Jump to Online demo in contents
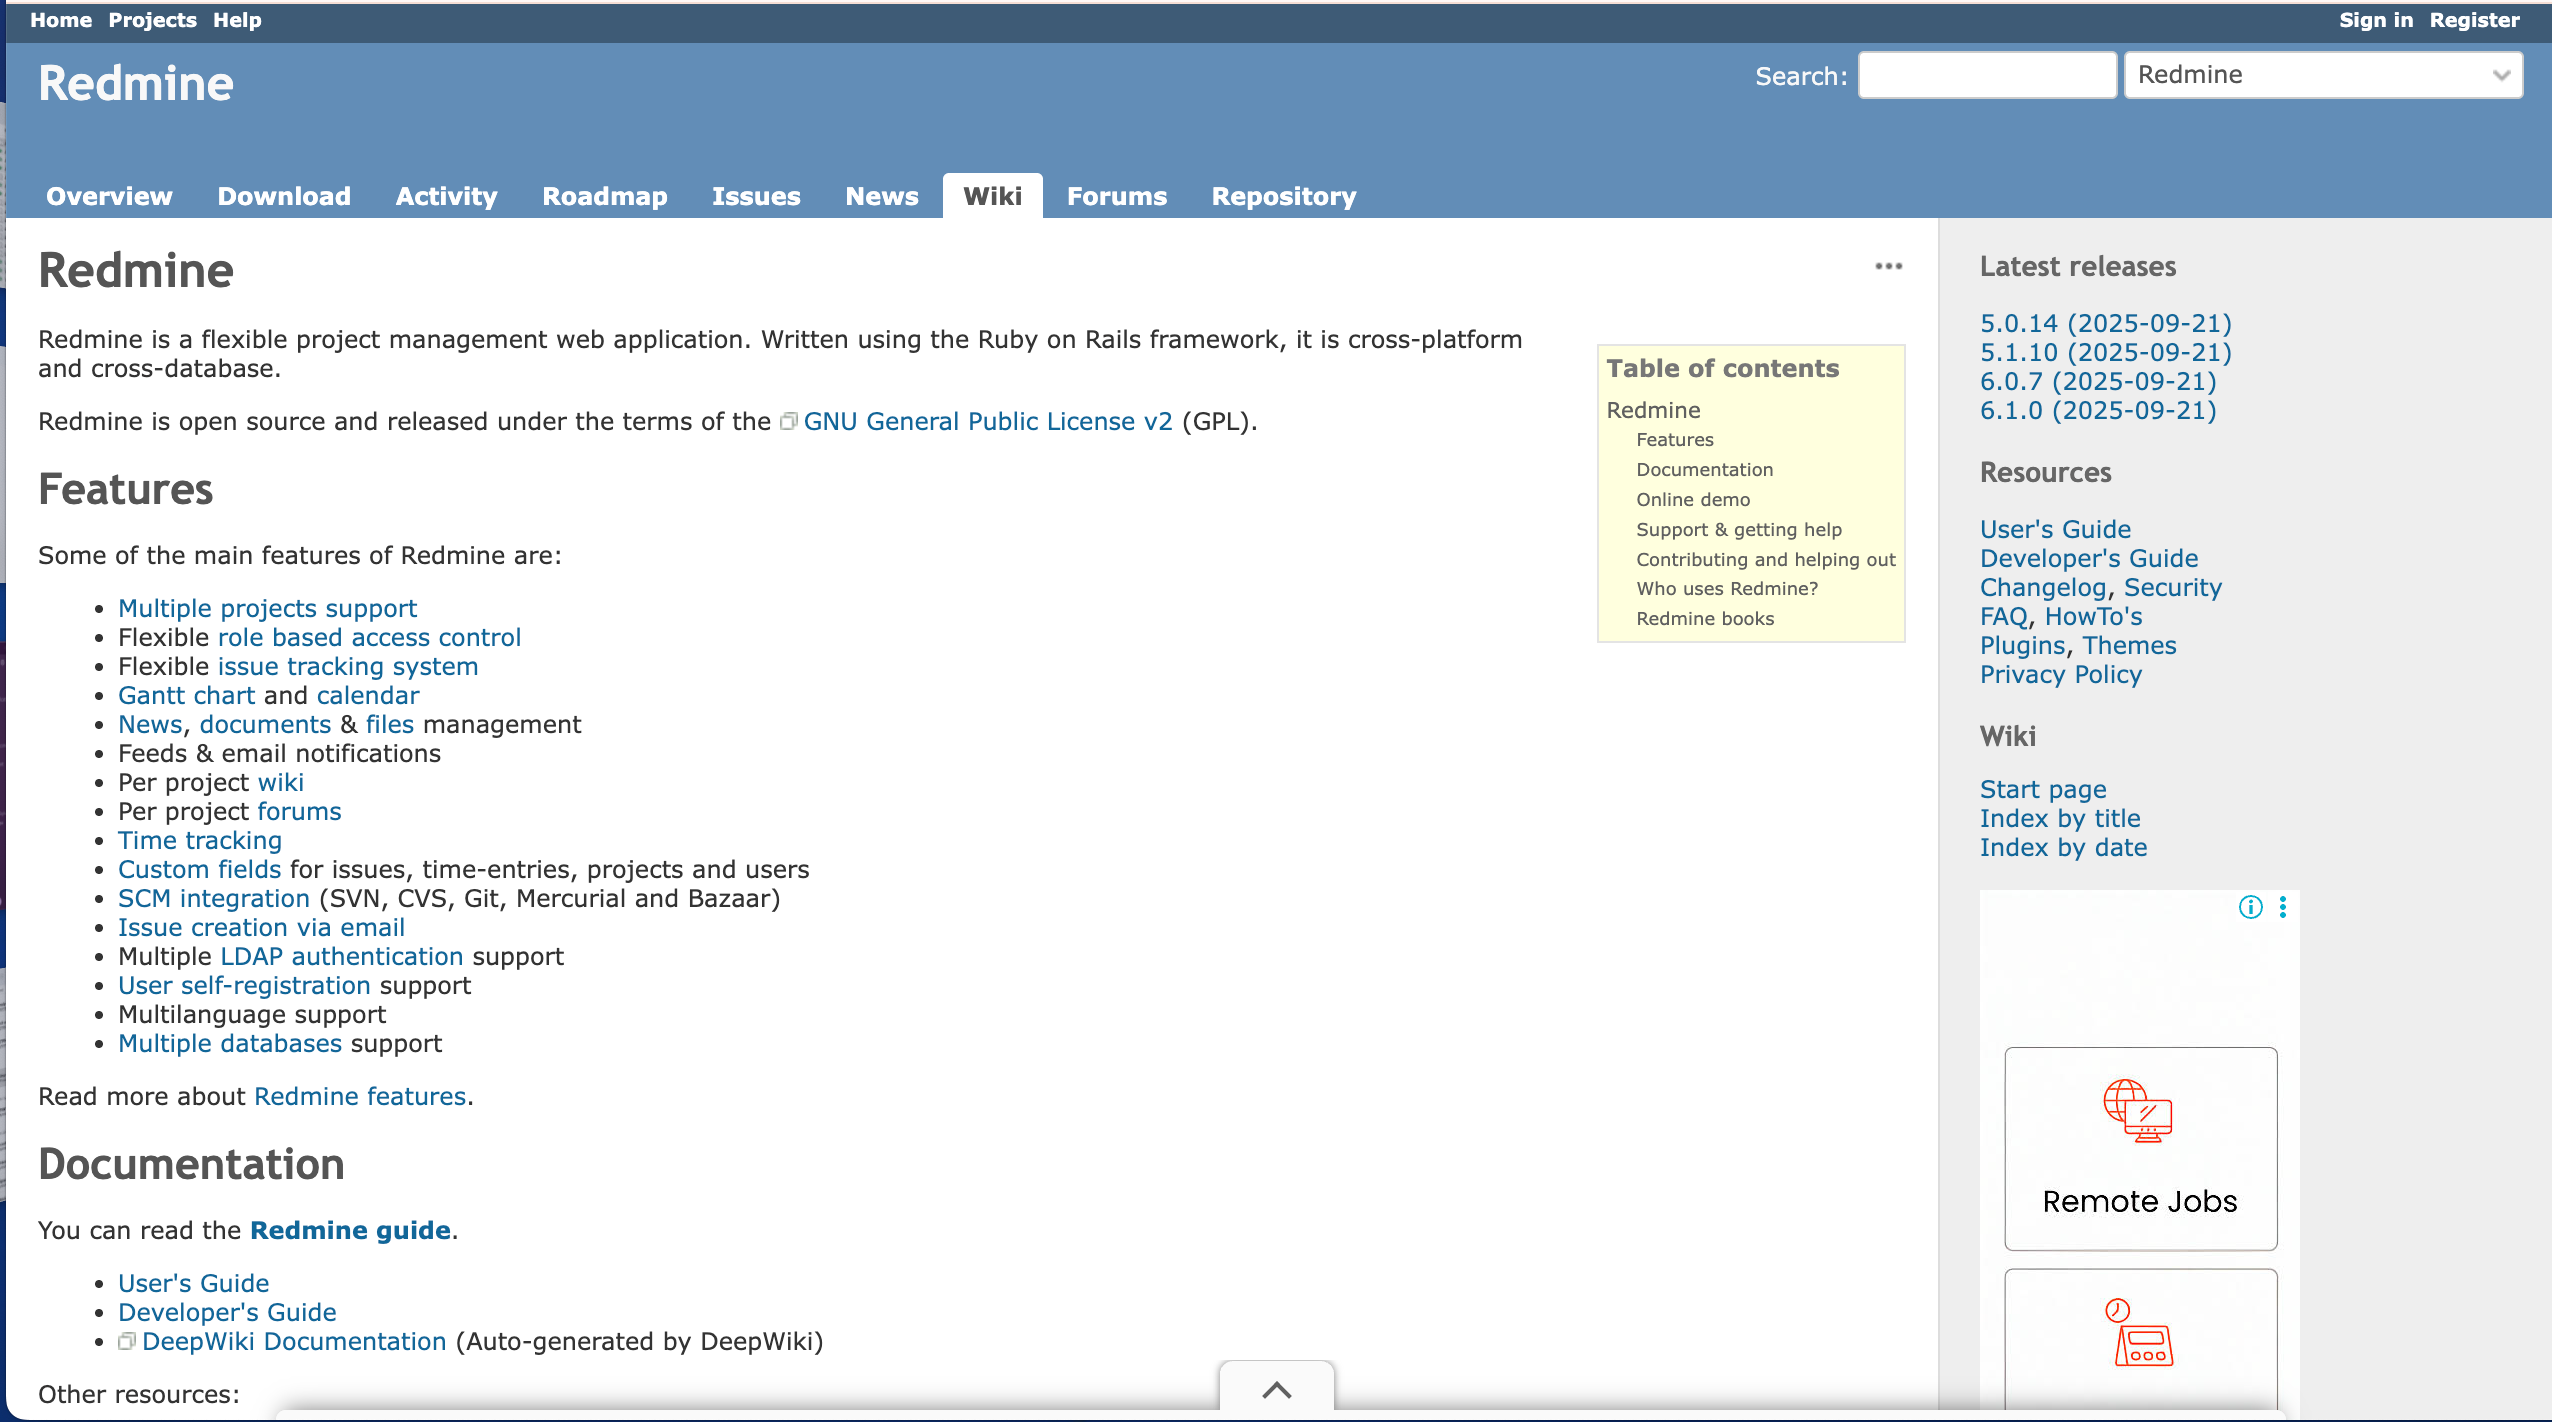This screenshot has height=1422, width=2552. pos(1692,499)
